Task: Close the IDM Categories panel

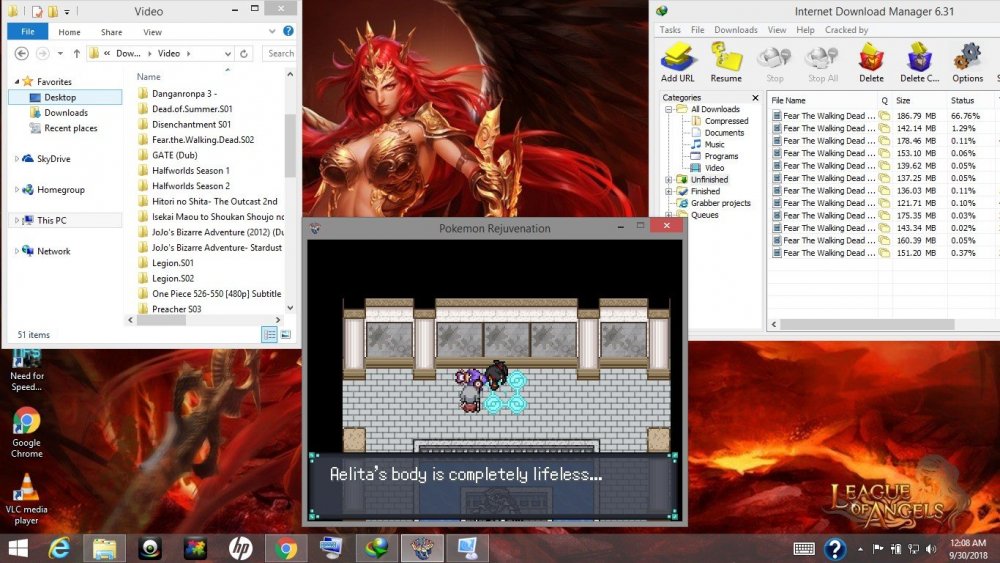Action: (x=756, y=98)
